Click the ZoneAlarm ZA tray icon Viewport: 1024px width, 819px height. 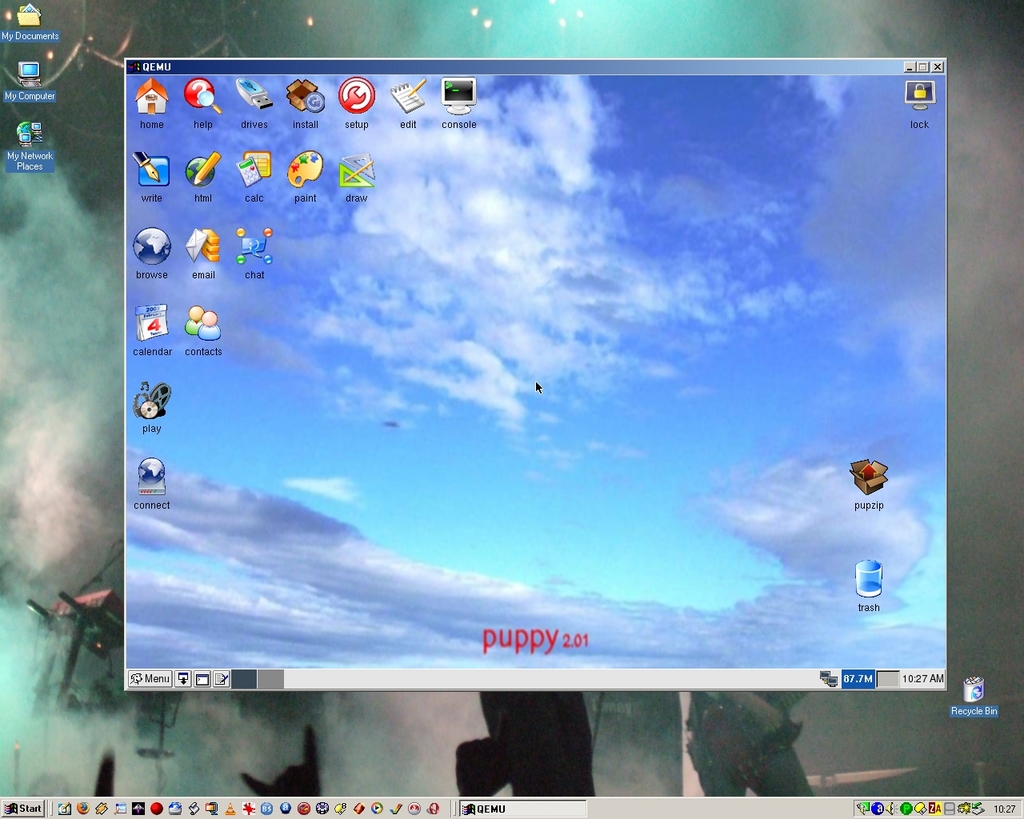click(x=935, y=809)
